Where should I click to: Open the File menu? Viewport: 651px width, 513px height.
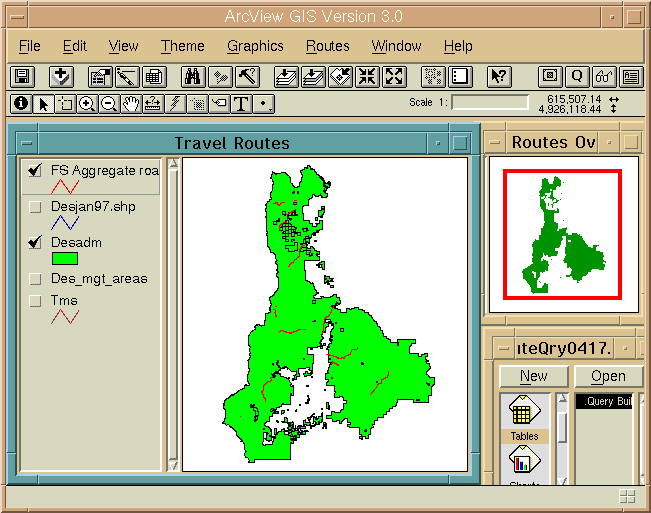29,46
